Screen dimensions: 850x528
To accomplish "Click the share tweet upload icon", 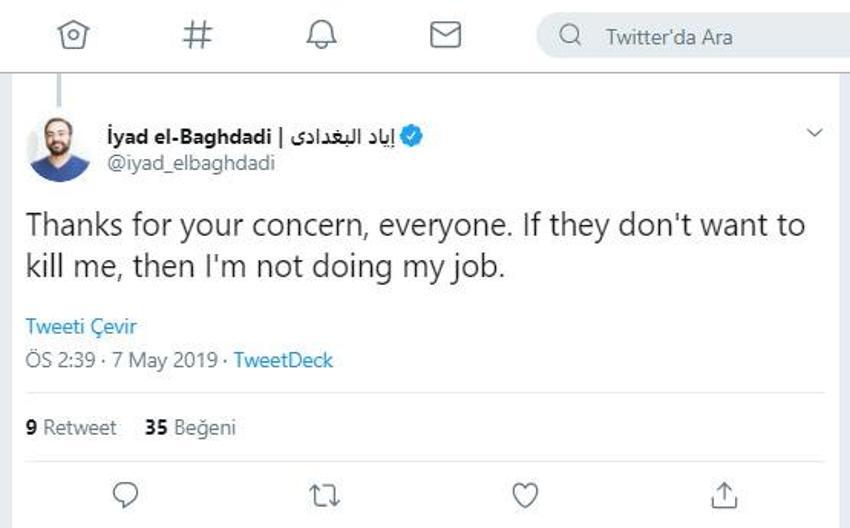I will click(724, 495).
